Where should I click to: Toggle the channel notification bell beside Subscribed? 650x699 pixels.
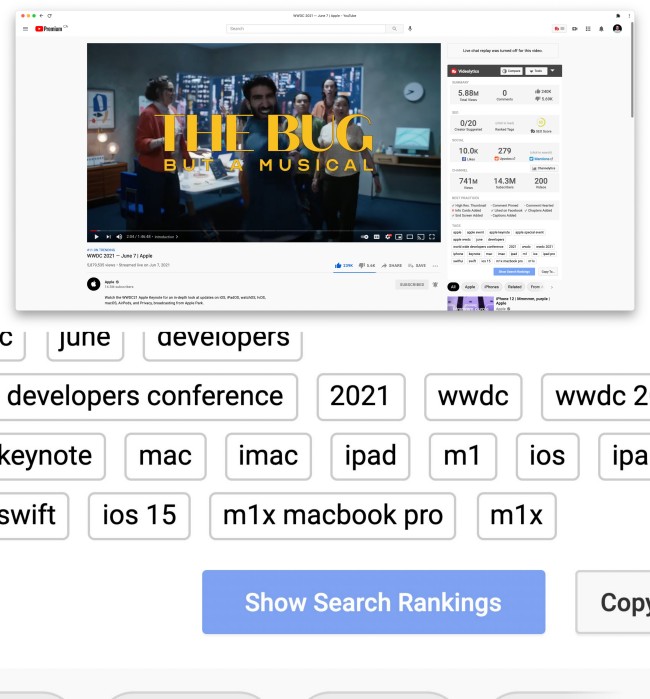pos(435,284)
